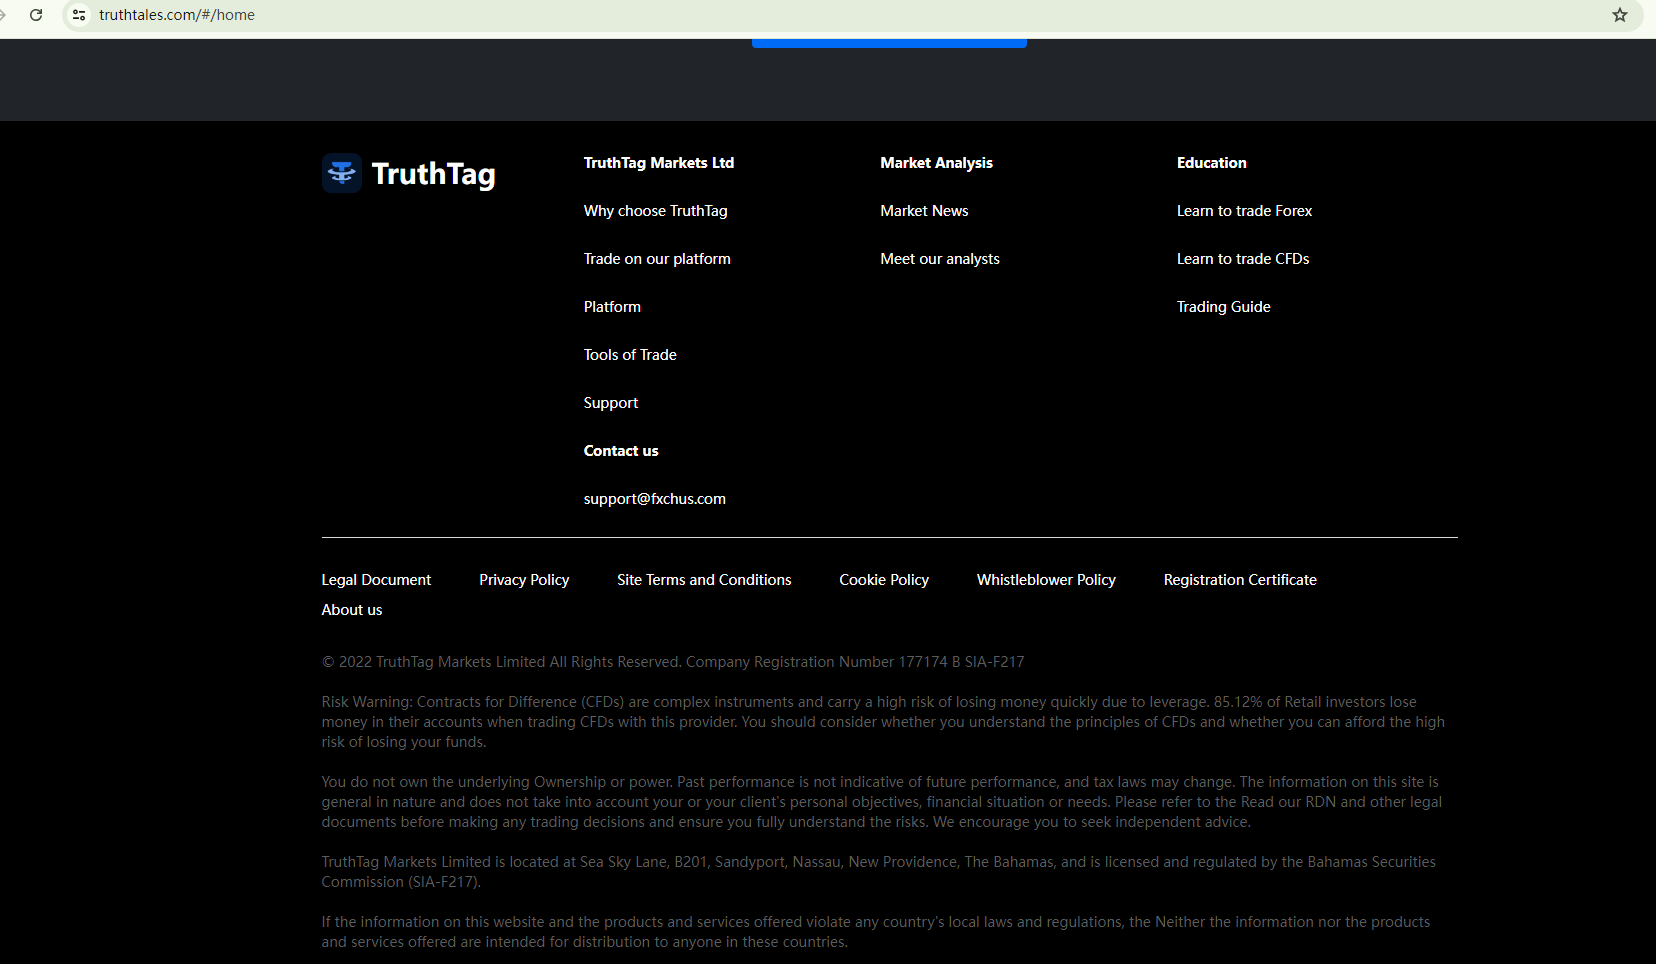Go to Trade on our platform
The image size is (1656, 964).
point(657,259)
